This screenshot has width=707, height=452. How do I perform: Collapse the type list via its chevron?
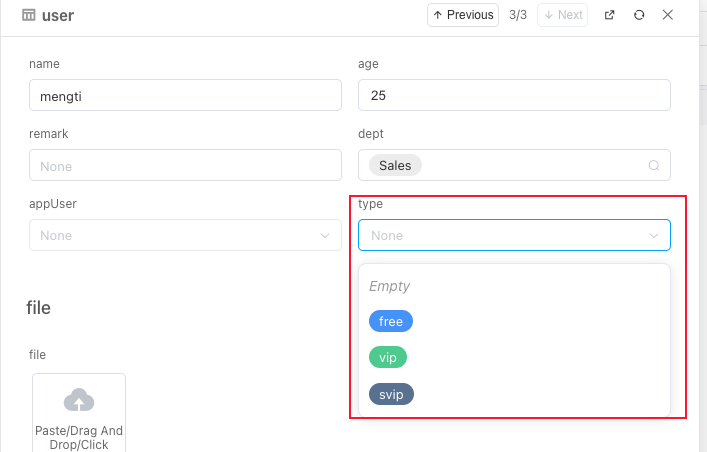coord(654,236)
